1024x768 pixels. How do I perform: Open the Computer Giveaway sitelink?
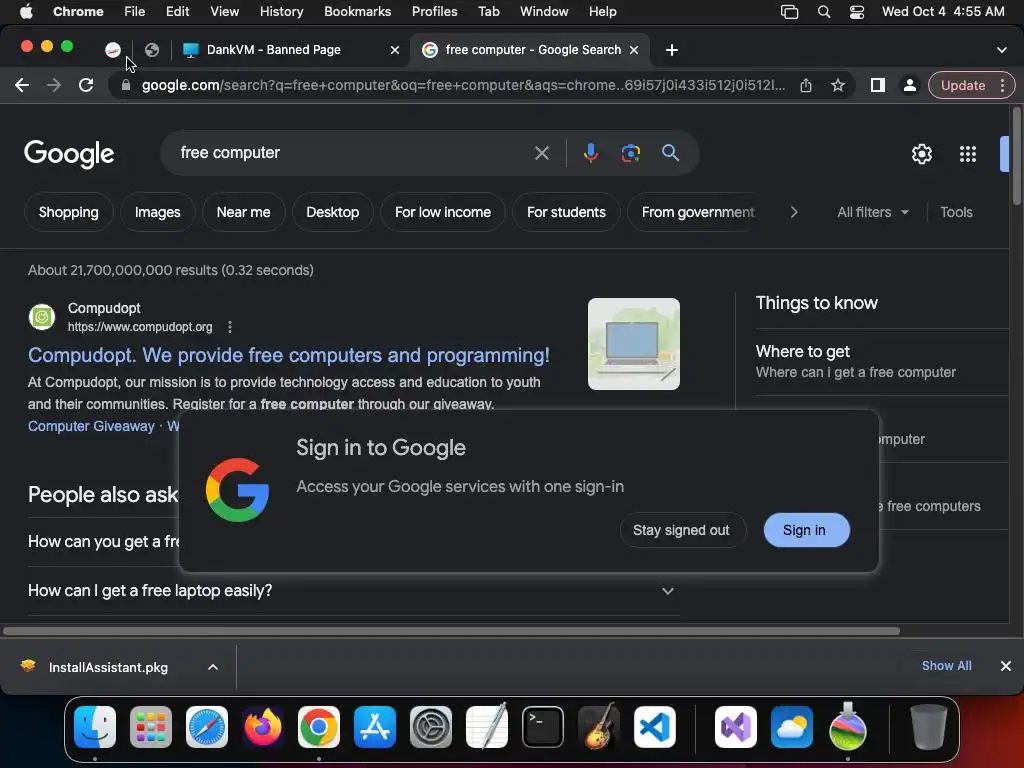tap(91, 426)
